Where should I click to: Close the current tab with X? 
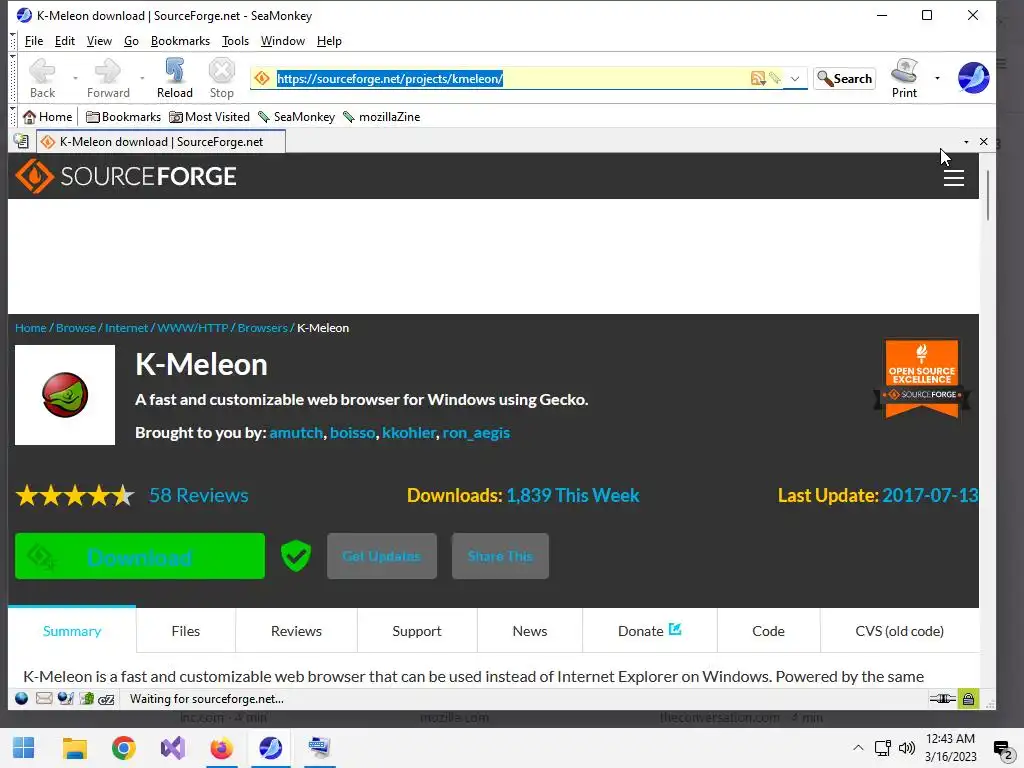[x=984, y=141]
